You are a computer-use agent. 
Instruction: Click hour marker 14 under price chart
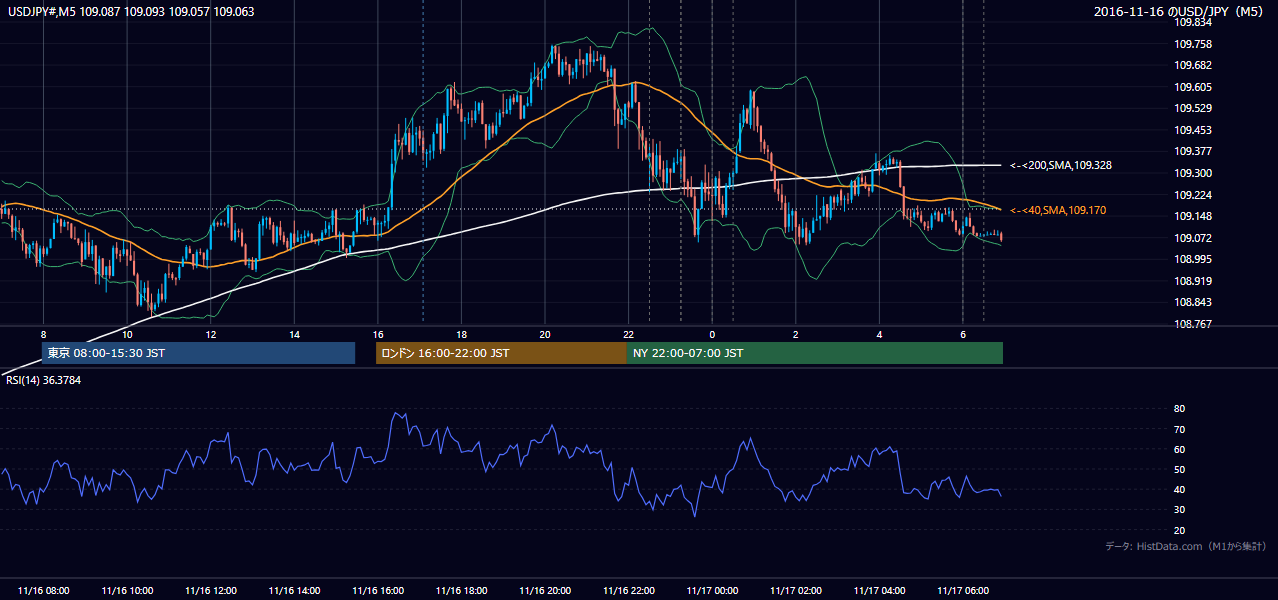(294, 334)
